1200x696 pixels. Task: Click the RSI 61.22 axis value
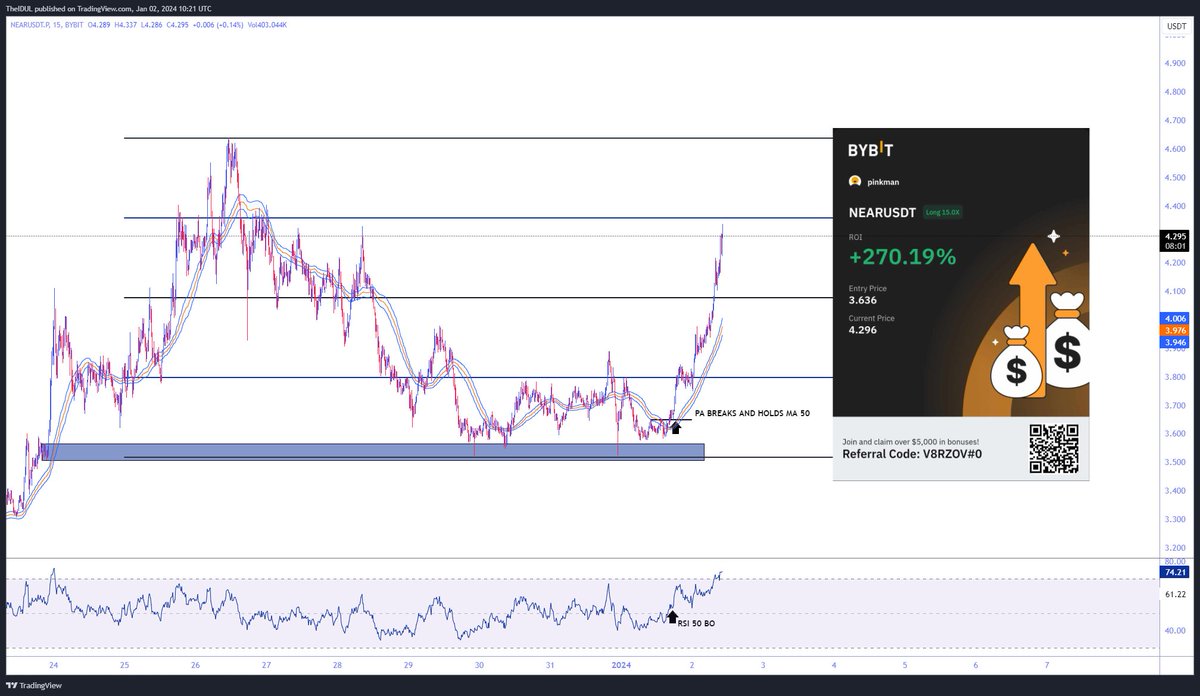click(x=1175, y=594)
